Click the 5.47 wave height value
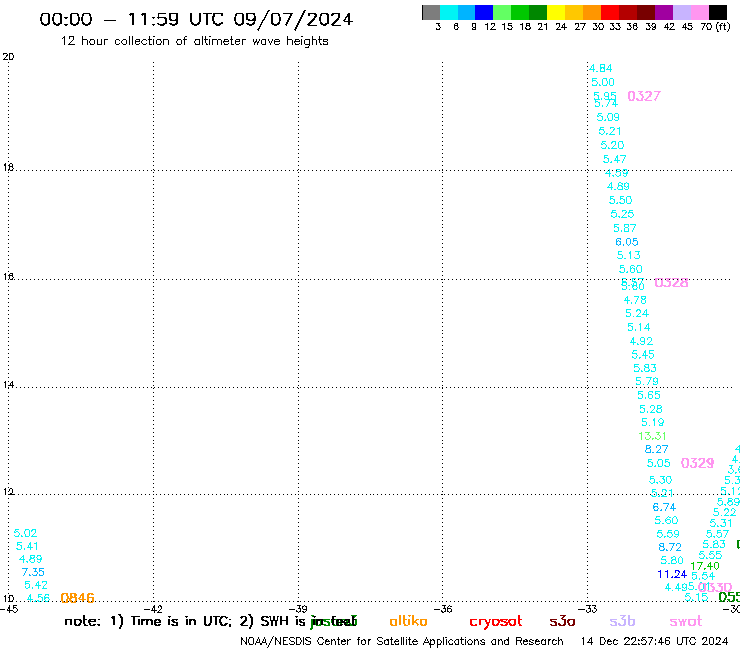 click(614, 160)
